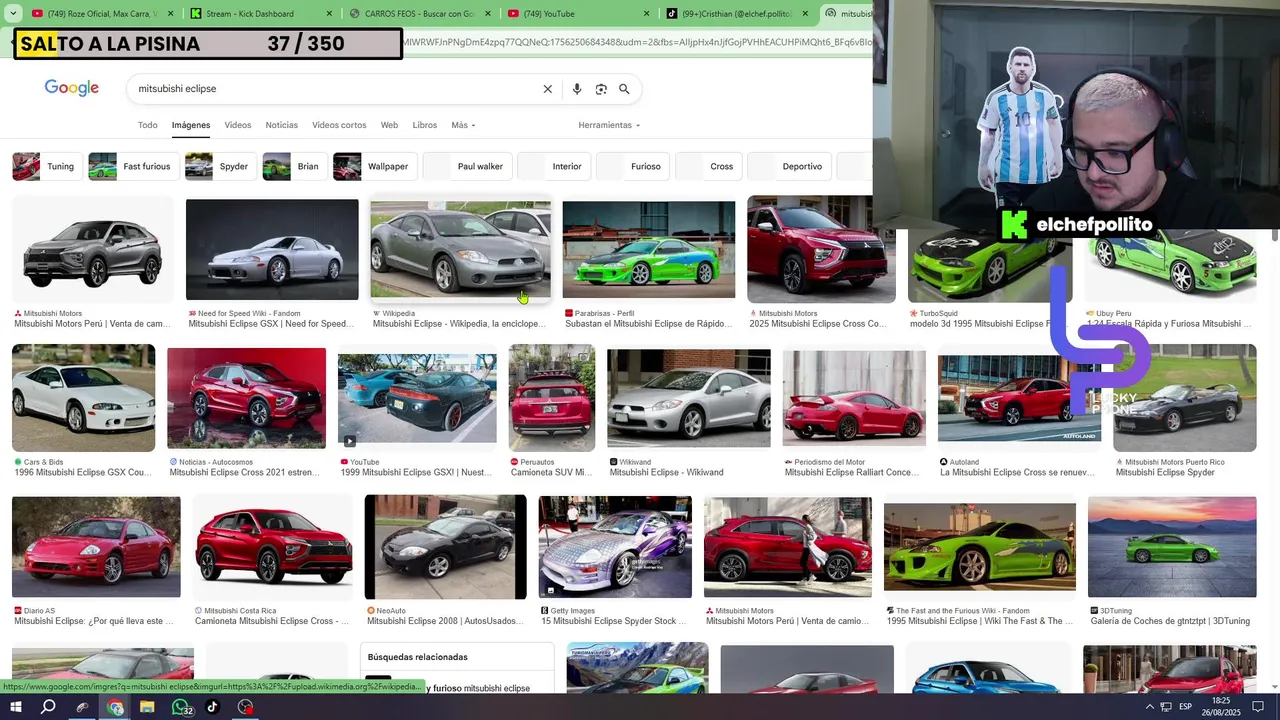Open Chrome from the taskbar
Image resolution: width=1280 pixels, height=720 pixels.
click(115, 707)
